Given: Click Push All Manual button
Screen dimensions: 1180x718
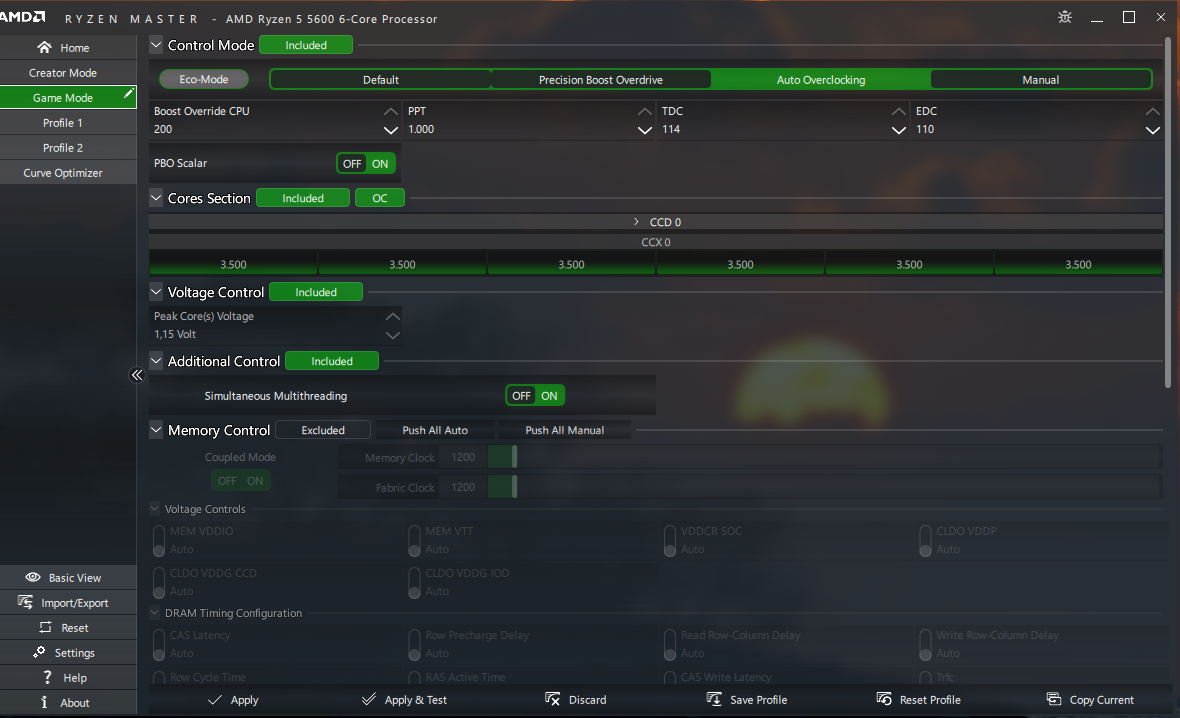Looking at the screenshot, I should coord(564,430).
